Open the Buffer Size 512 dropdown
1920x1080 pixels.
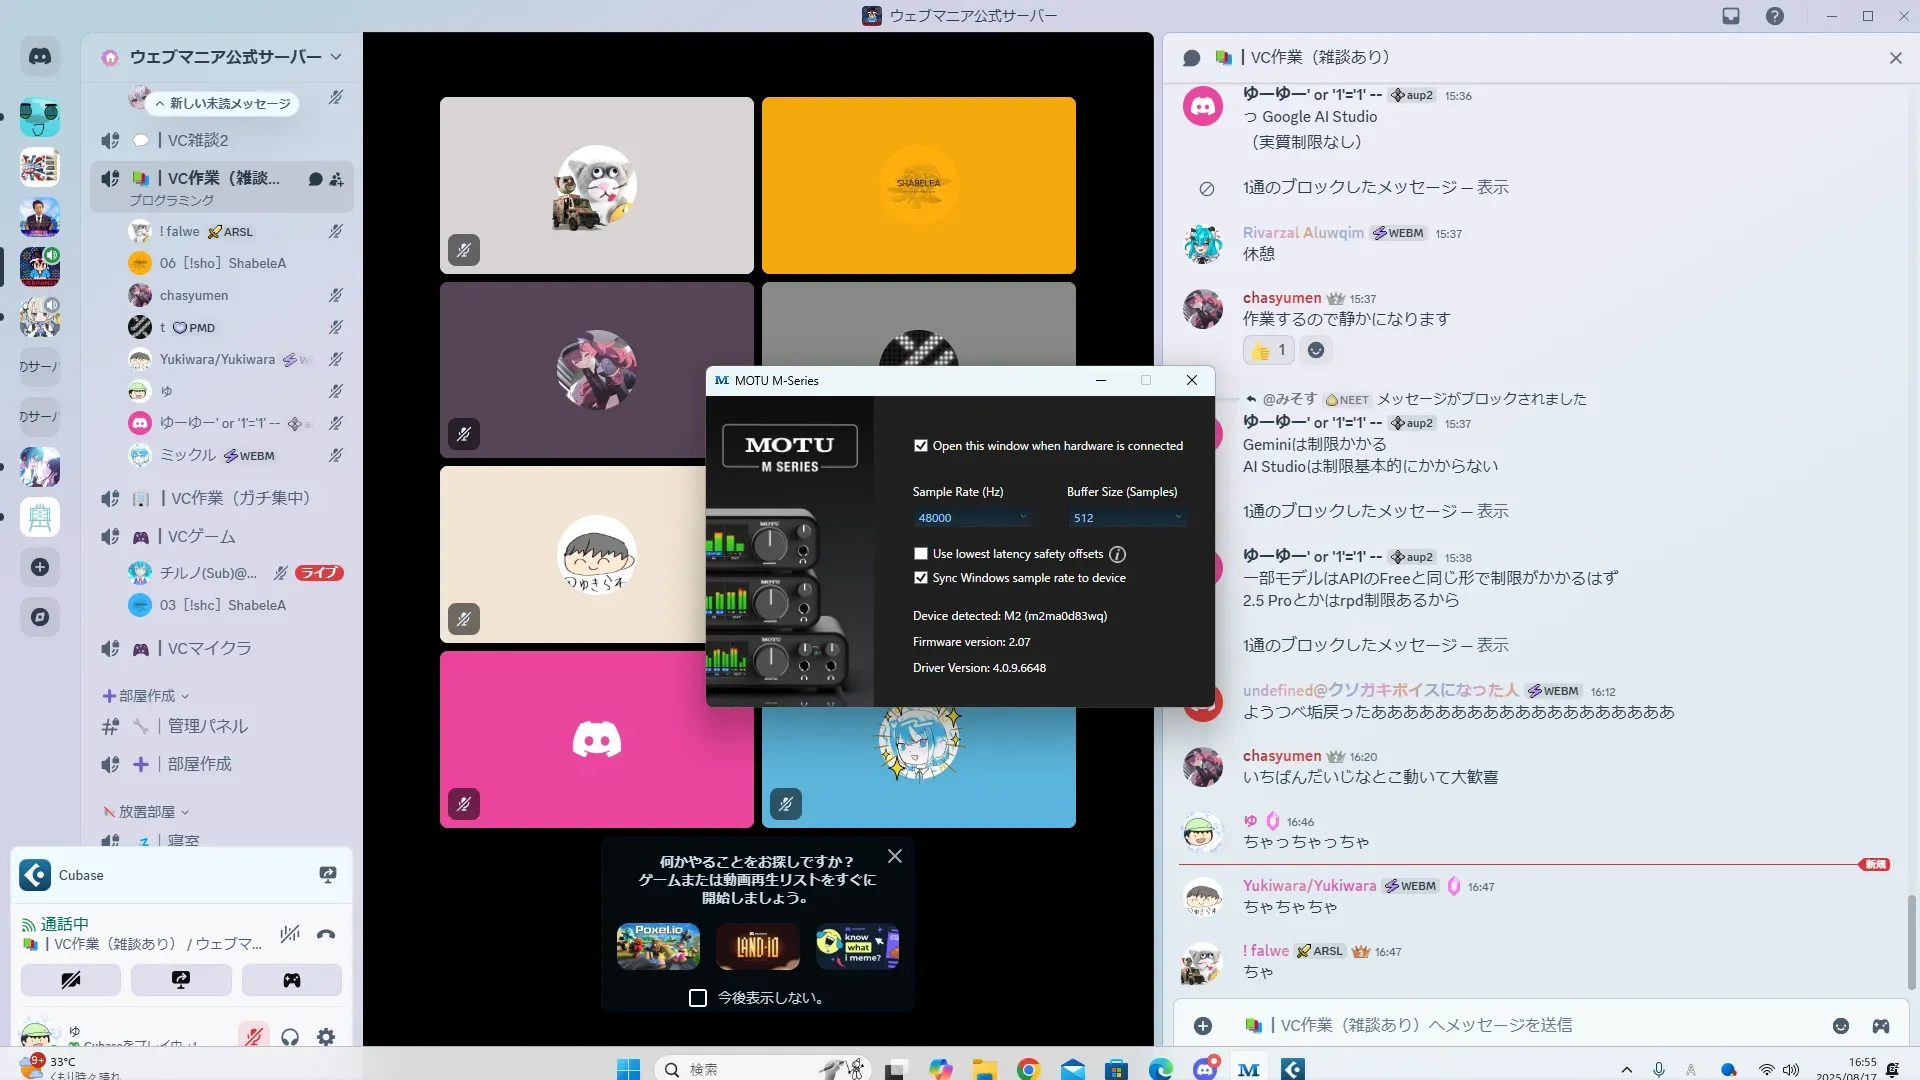(1126, 518)
